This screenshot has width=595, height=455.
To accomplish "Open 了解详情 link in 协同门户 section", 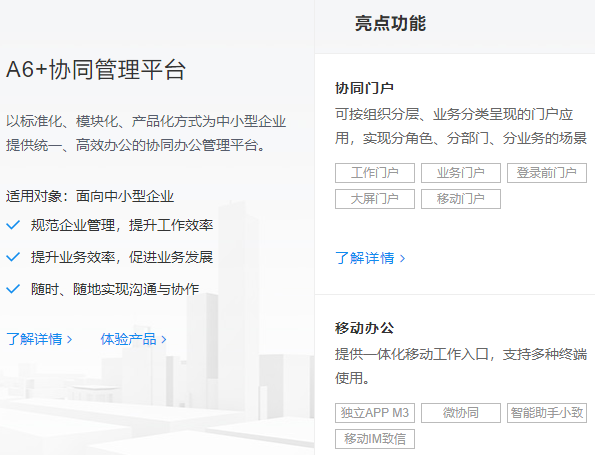I will pyautogui.click(x=370, y=258).
